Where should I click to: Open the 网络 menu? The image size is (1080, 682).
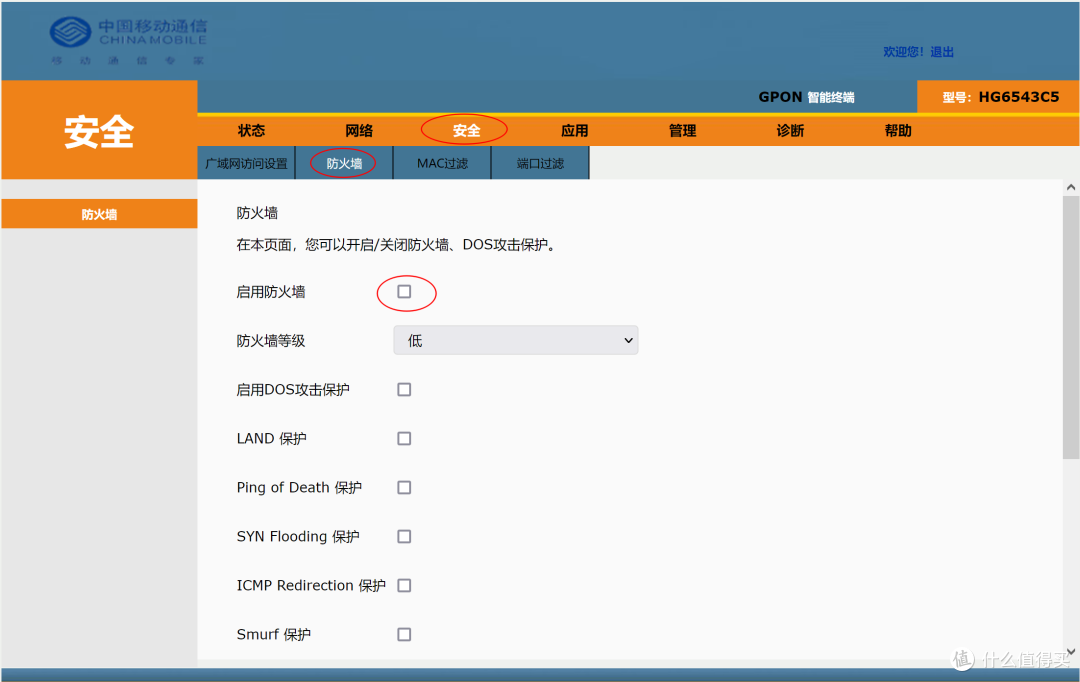pyautogui.click(x=359, y=130)
